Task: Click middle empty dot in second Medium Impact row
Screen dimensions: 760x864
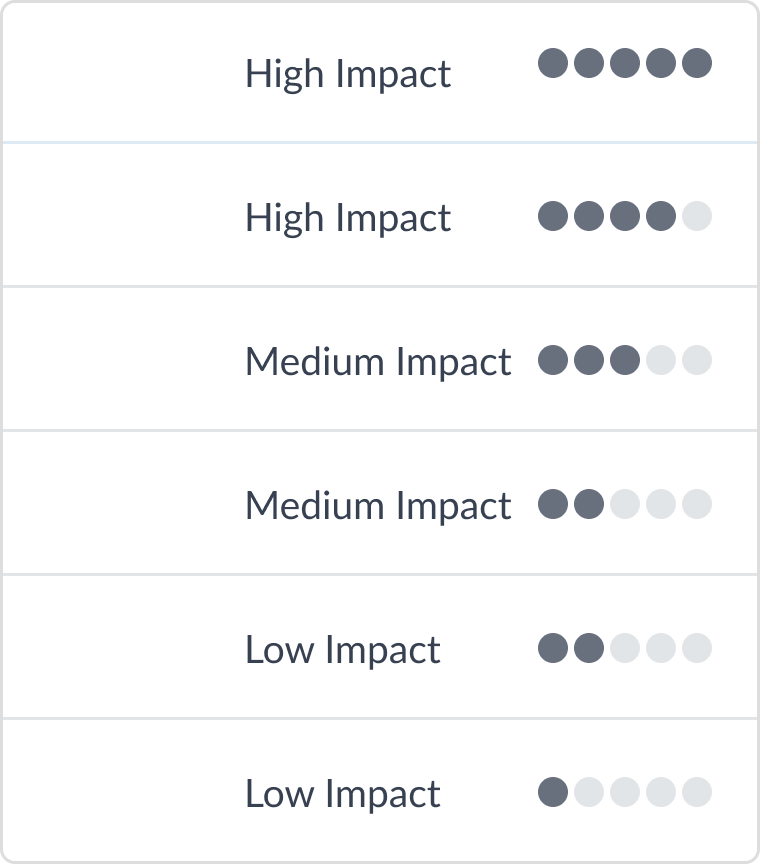Action: [x=661, y=504]
